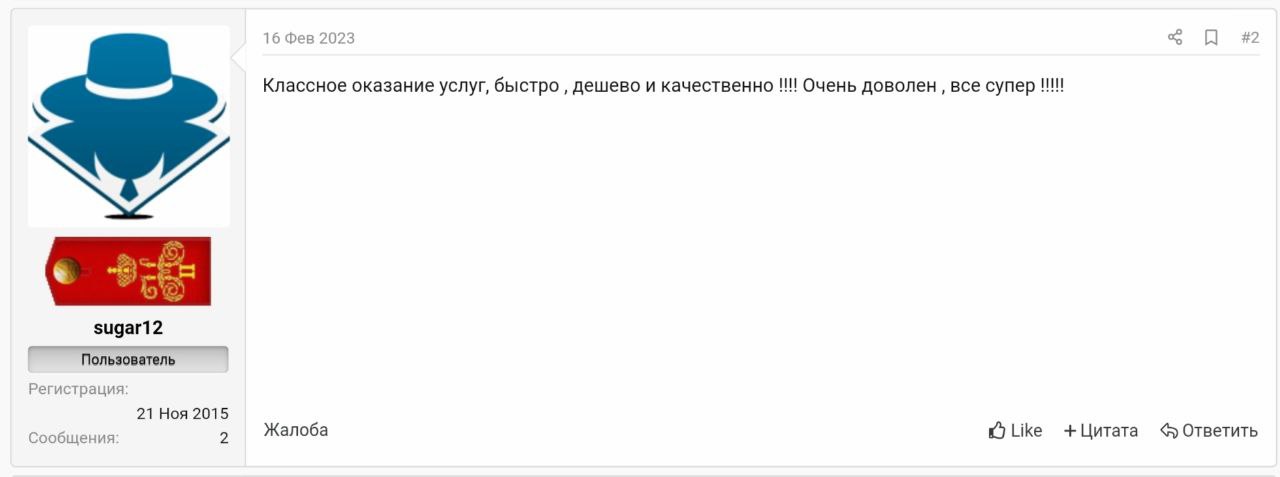
Task: Report the post via Жалоба
Action: click(296, 430)
